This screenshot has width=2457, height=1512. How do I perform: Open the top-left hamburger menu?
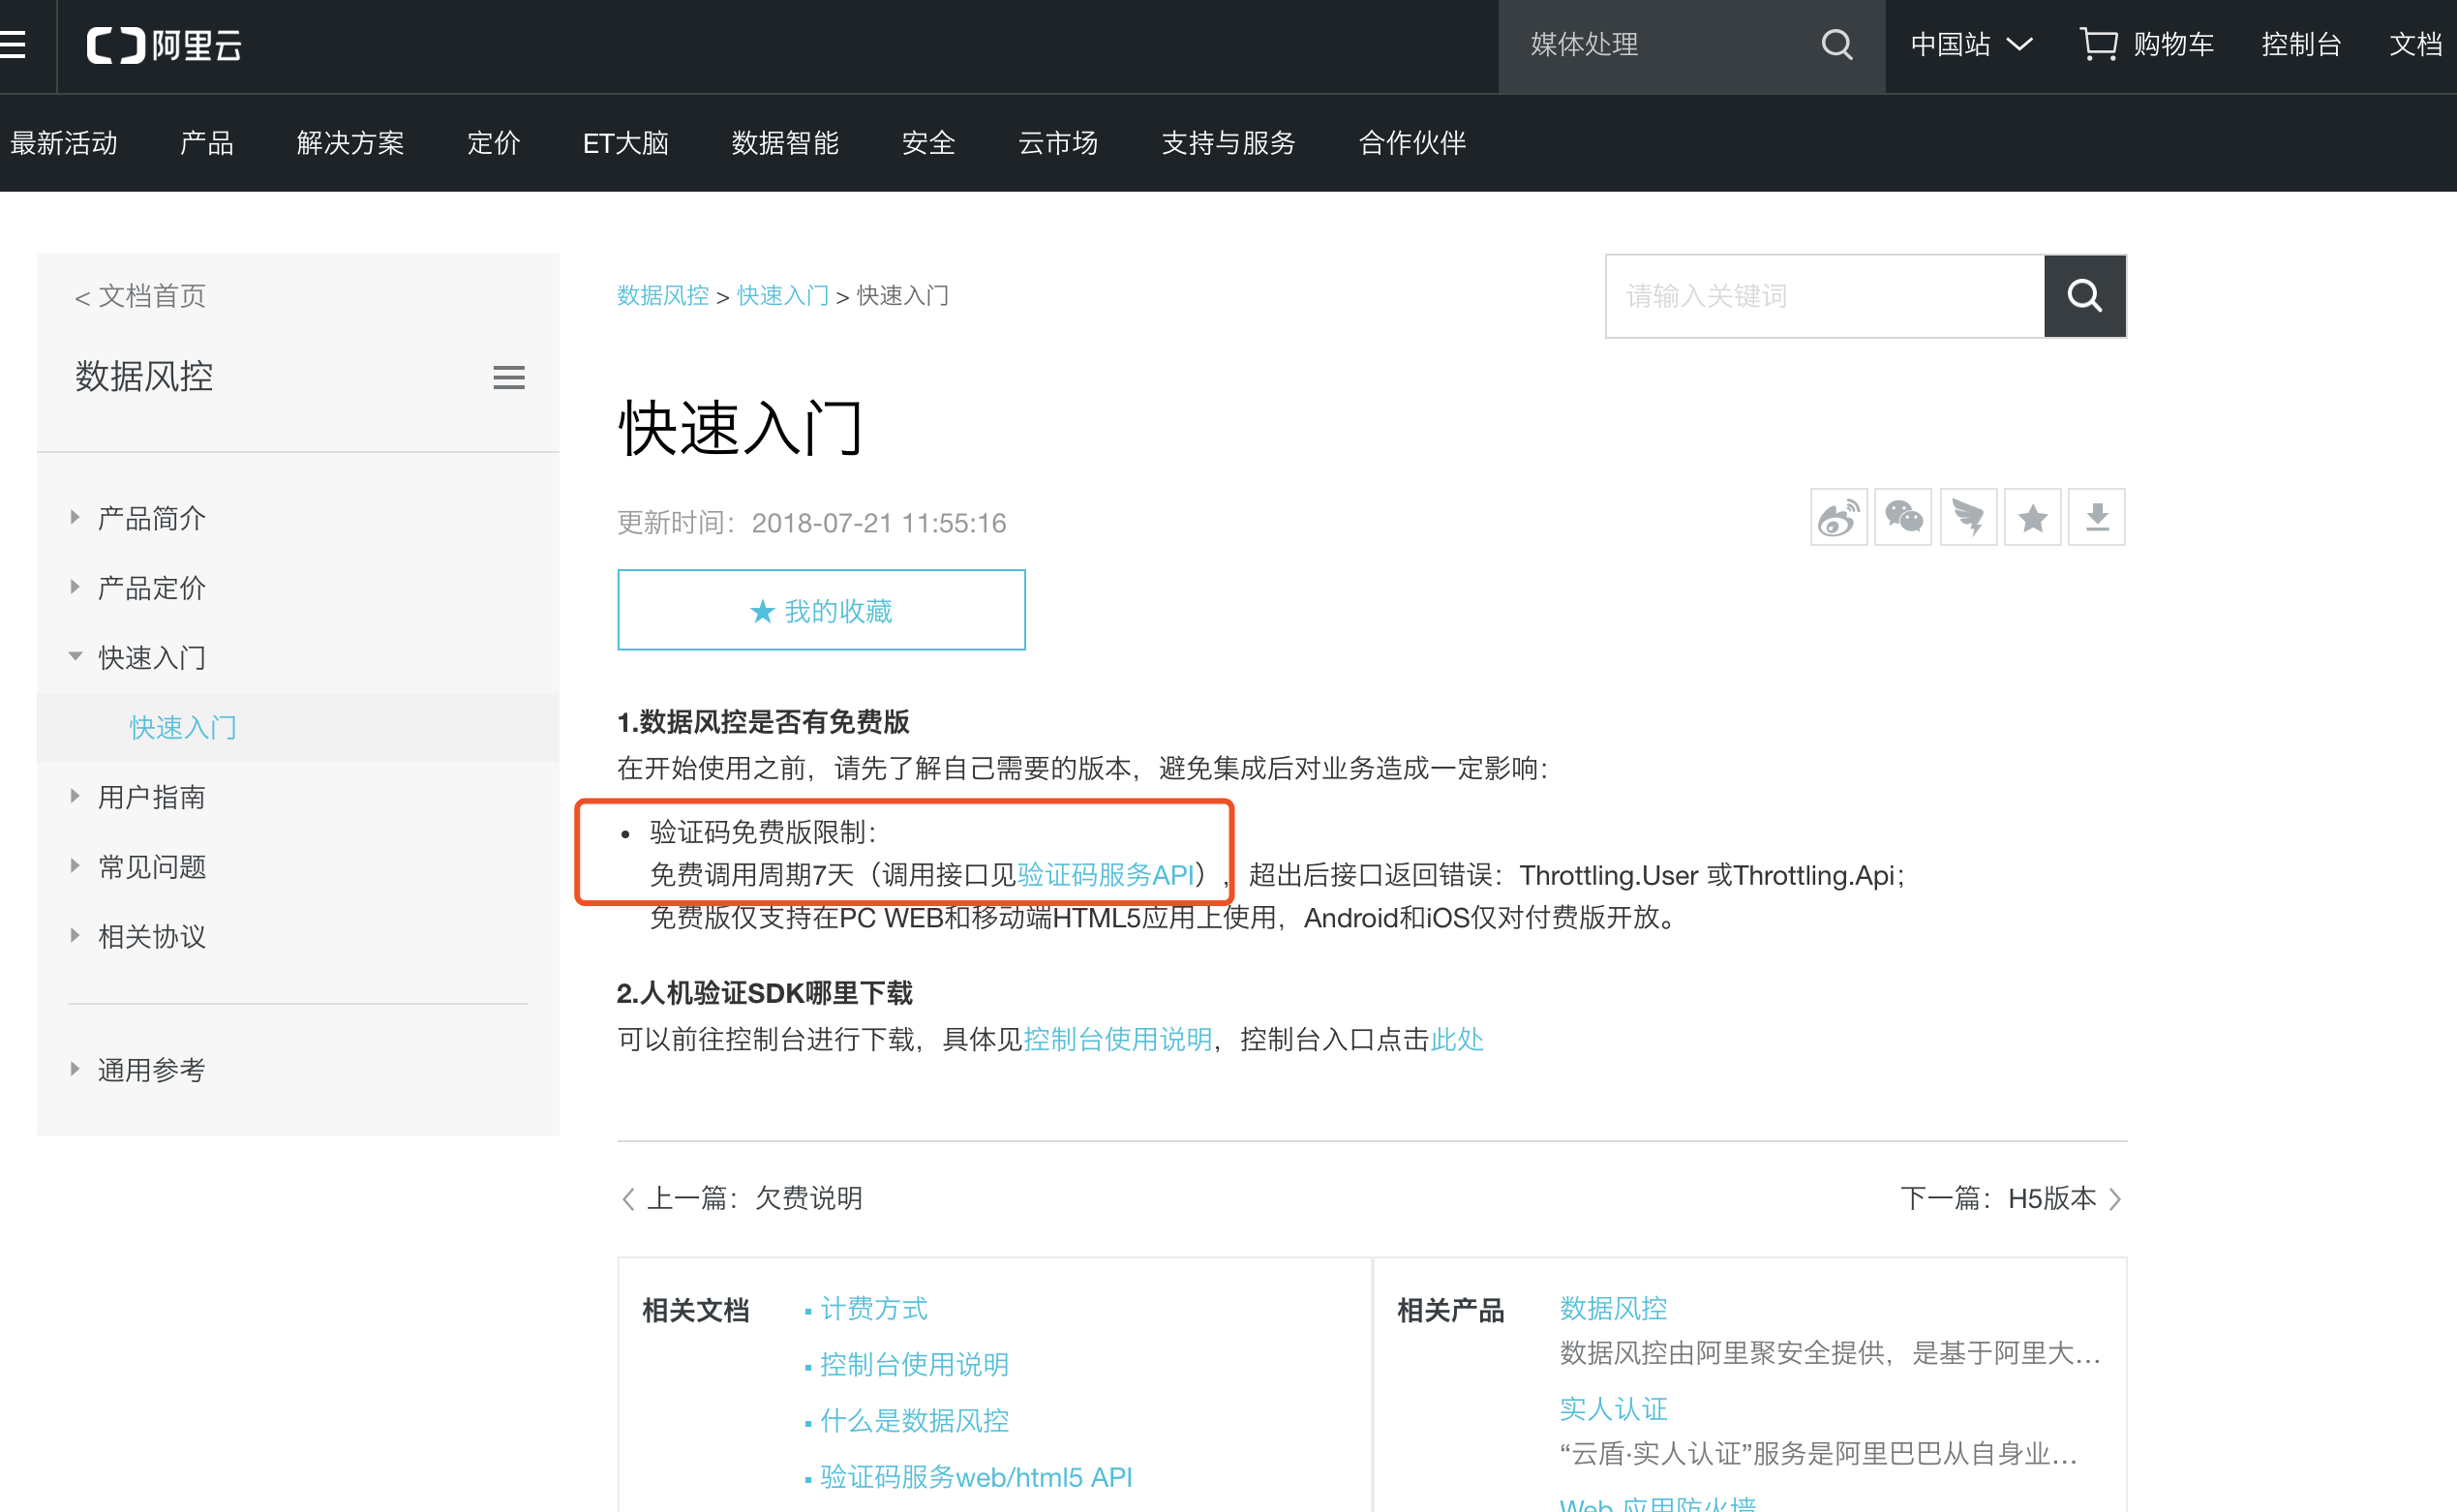click(x=12, y=45)
